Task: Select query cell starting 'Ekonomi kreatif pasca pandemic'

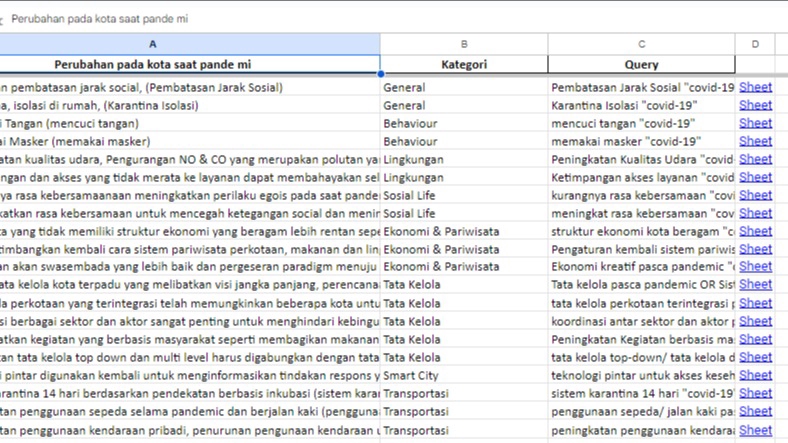Action: coord(641,267)
